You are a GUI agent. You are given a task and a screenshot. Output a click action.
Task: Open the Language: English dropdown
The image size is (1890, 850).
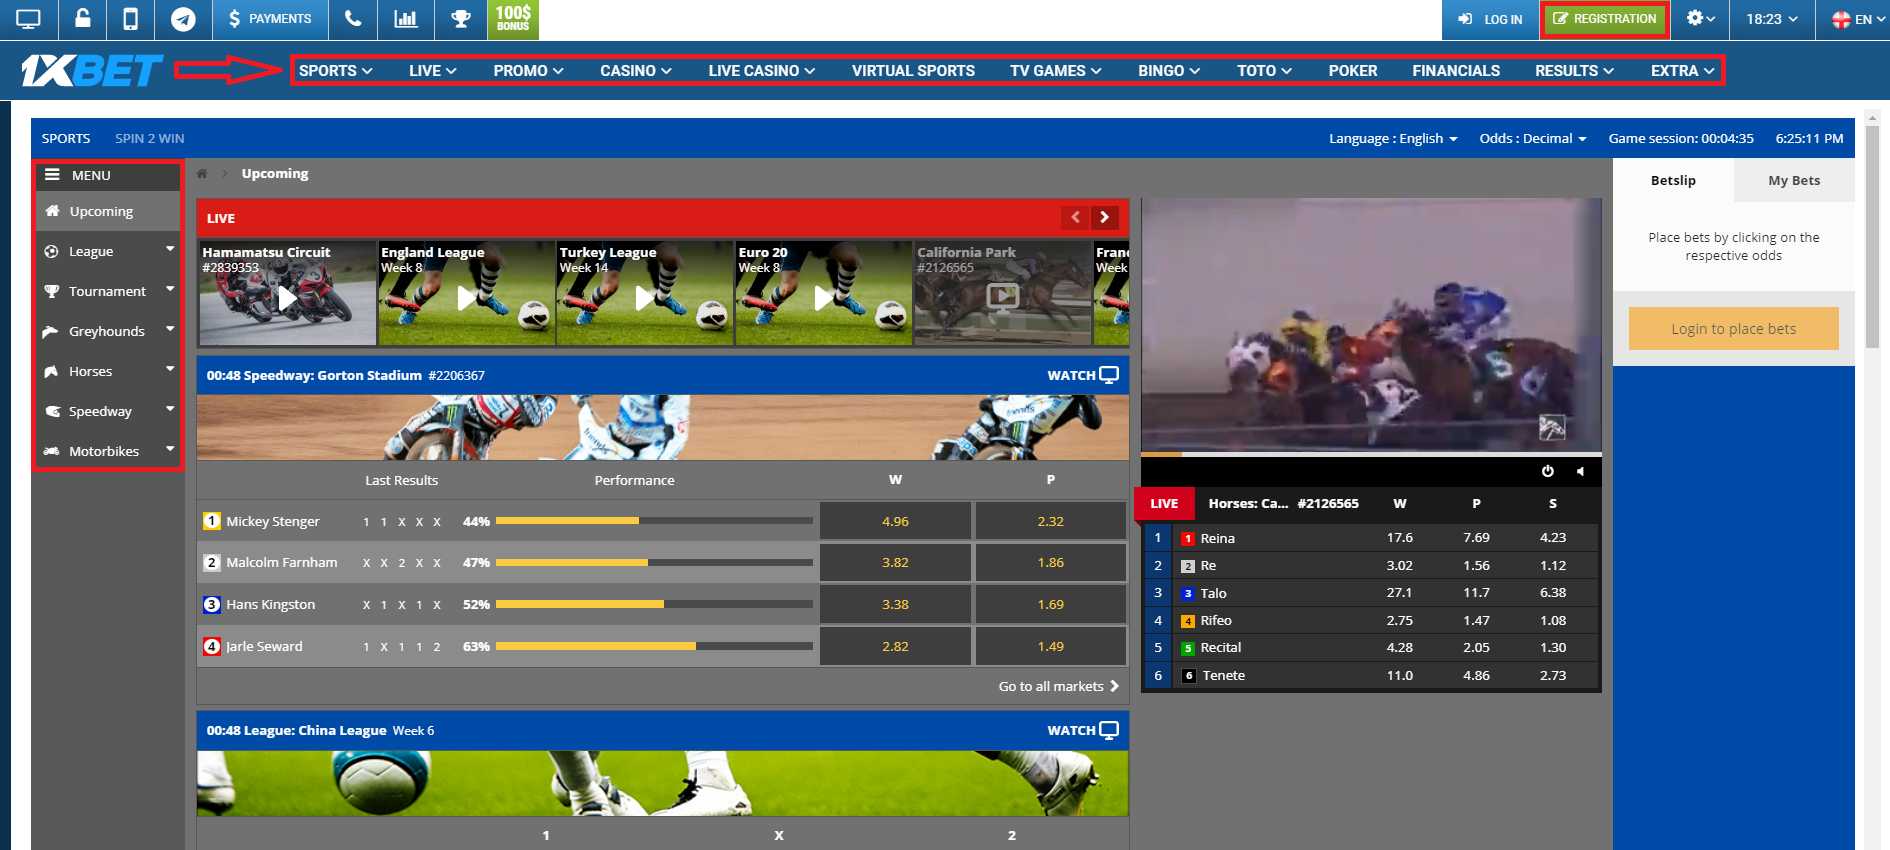click(x=1393, y=138)
